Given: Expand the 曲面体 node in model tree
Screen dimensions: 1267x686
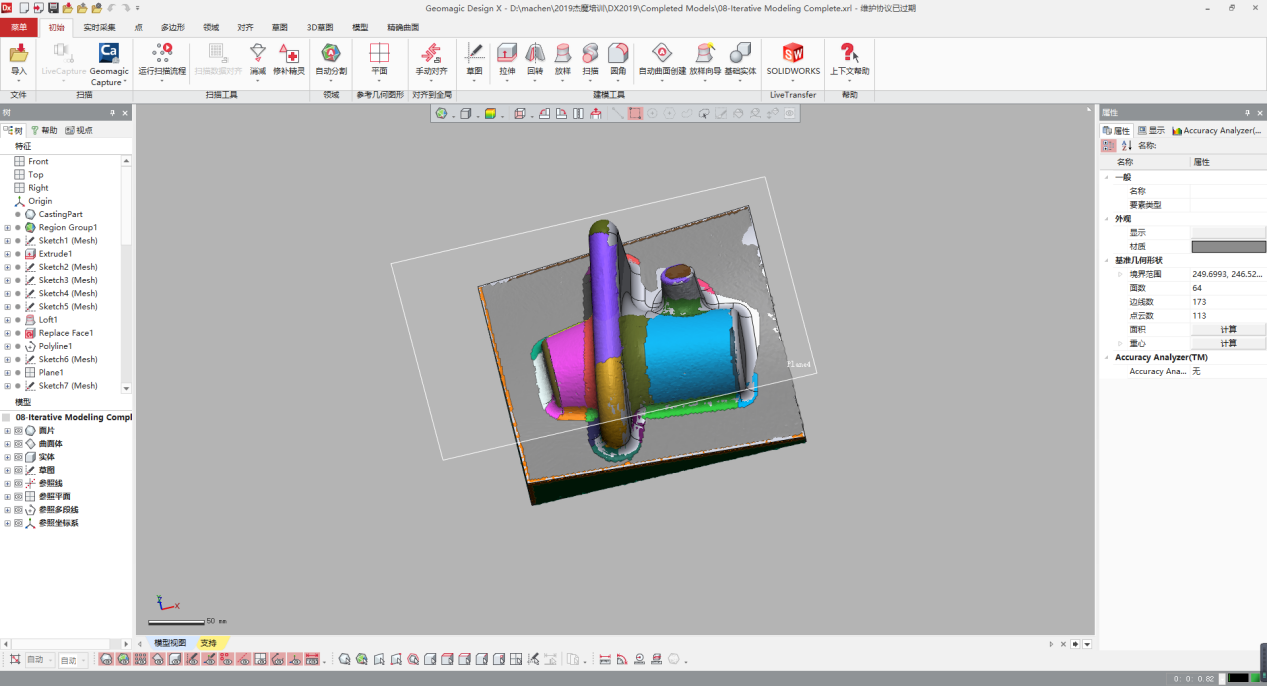Looking at the screenshot, I should 7,444.
